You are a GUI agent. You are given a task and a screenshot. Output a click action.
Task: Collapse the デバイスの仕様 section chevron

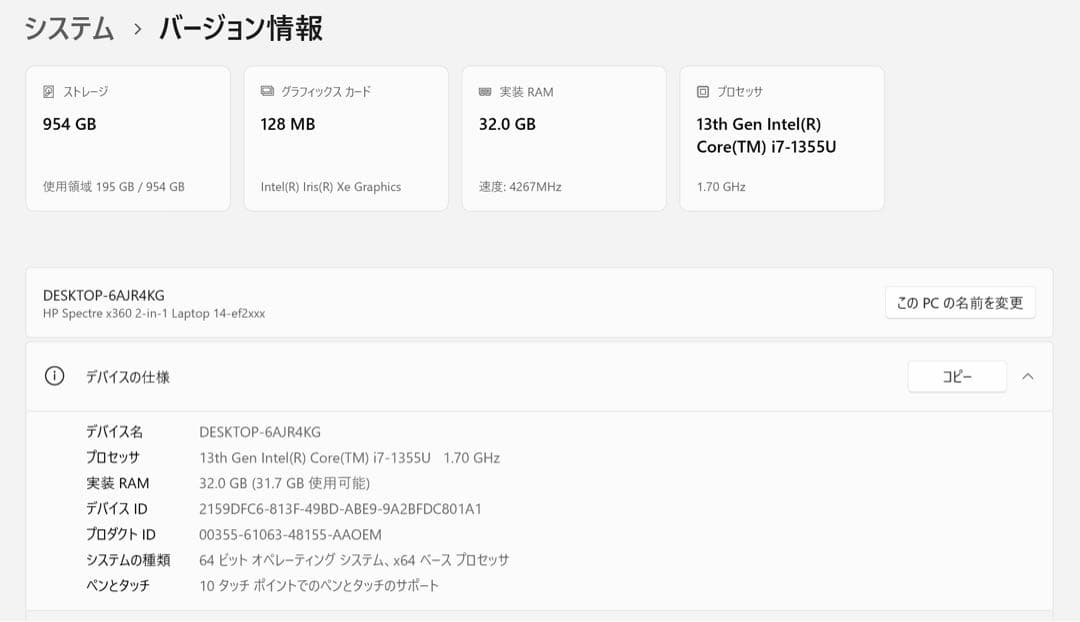[x=1029, y=376]
